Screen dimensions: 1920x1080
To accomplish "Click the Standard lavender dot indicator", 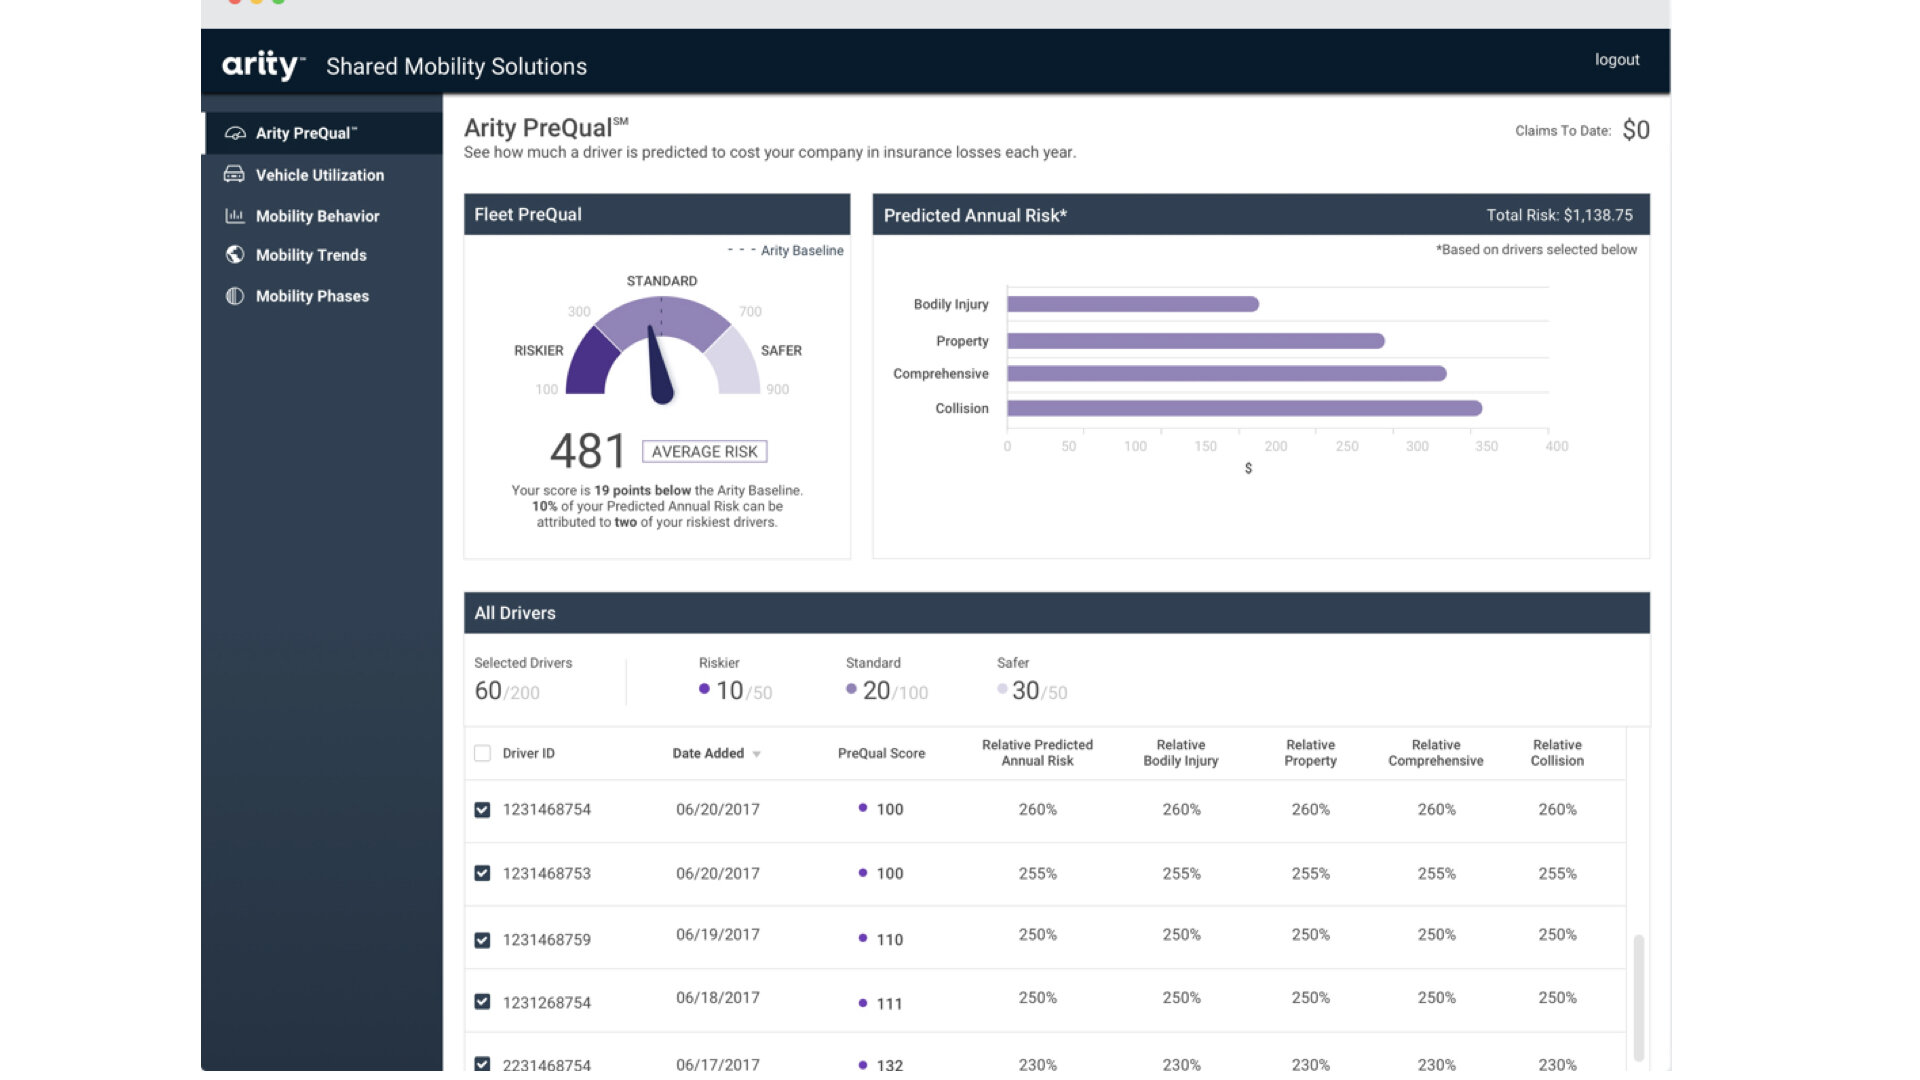I will pyautogui.click(x=851, y=689).
